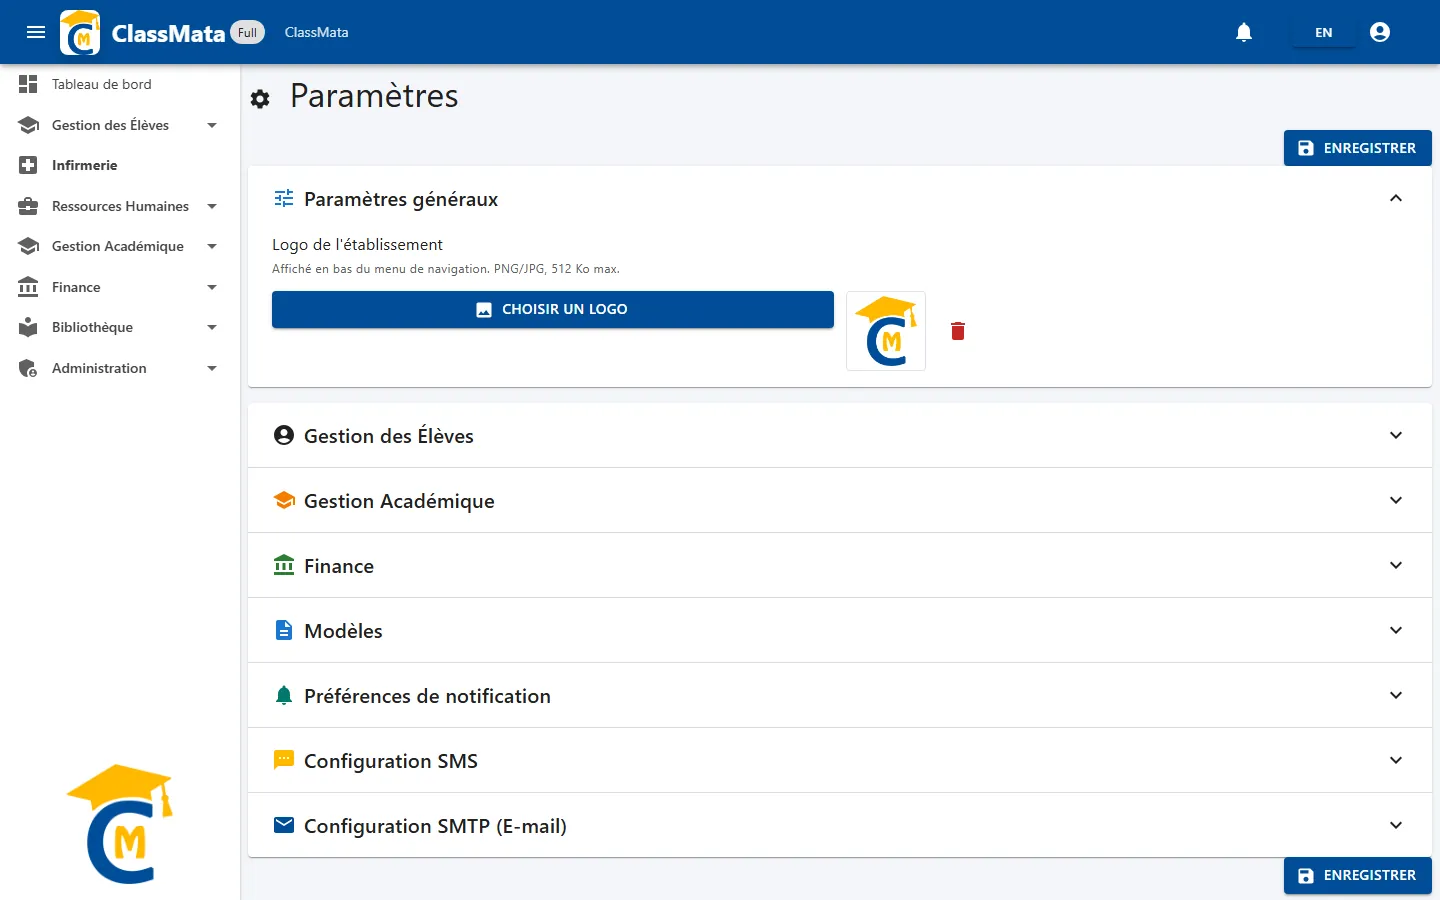The width and height of the screenshot is (1440, 900).
Task: Open the Ressources Humaines sidebar submenu
Action: 120,206
